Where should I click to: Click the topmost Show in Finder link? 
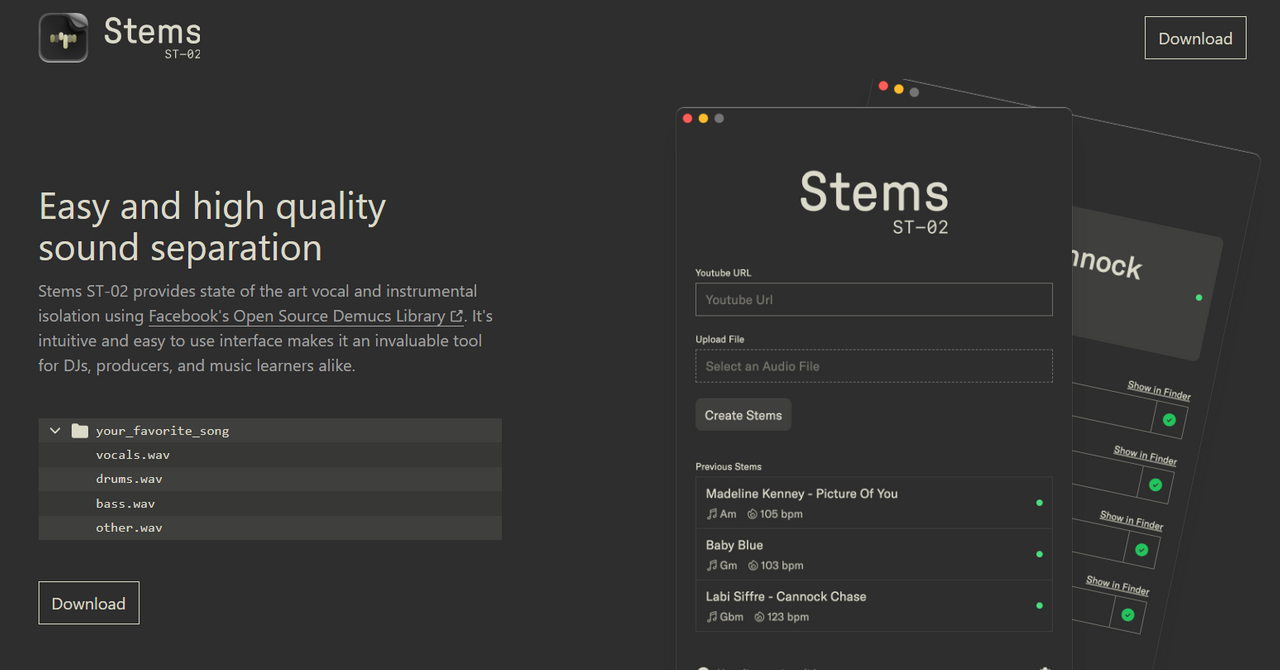point(1159,390)
